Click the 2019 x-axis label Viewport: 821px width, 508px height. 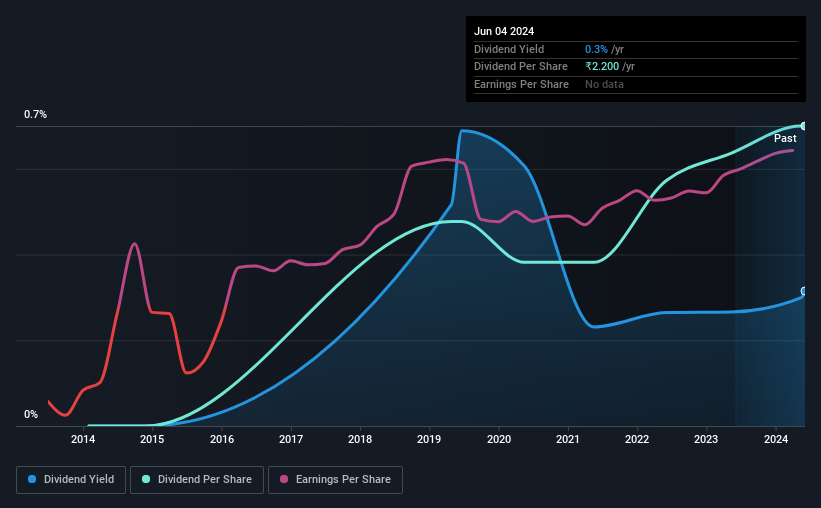tap(429, 439)
